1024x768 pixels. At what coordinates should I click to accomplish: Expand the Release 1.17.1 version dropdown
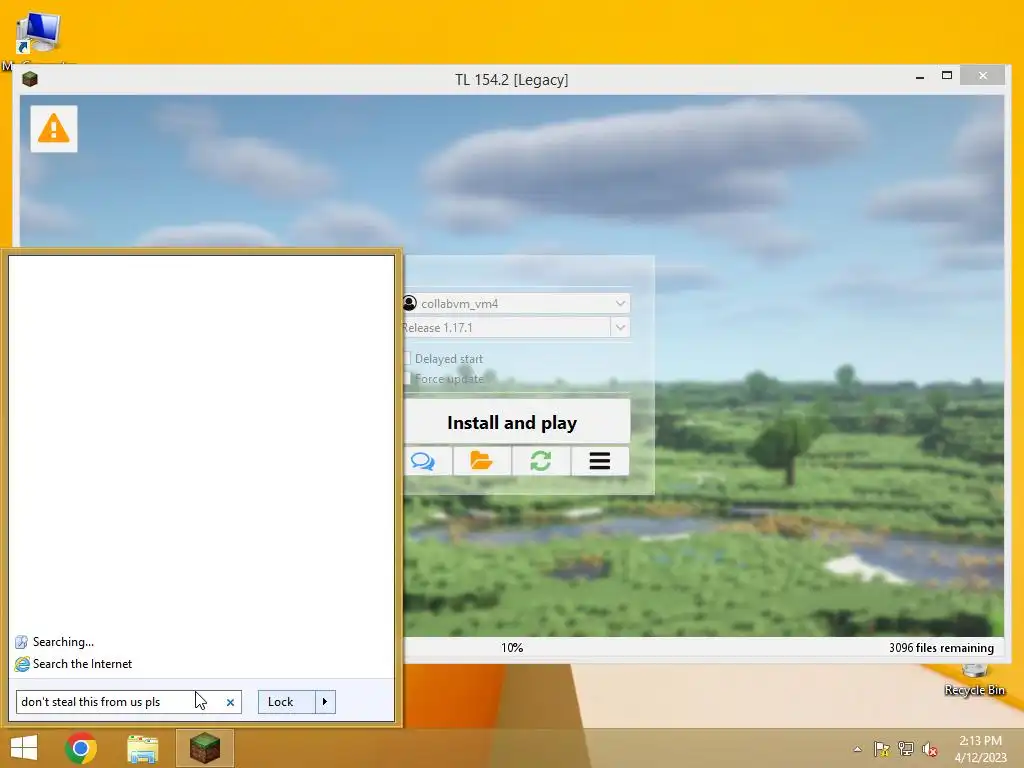(x=620, y=327)
